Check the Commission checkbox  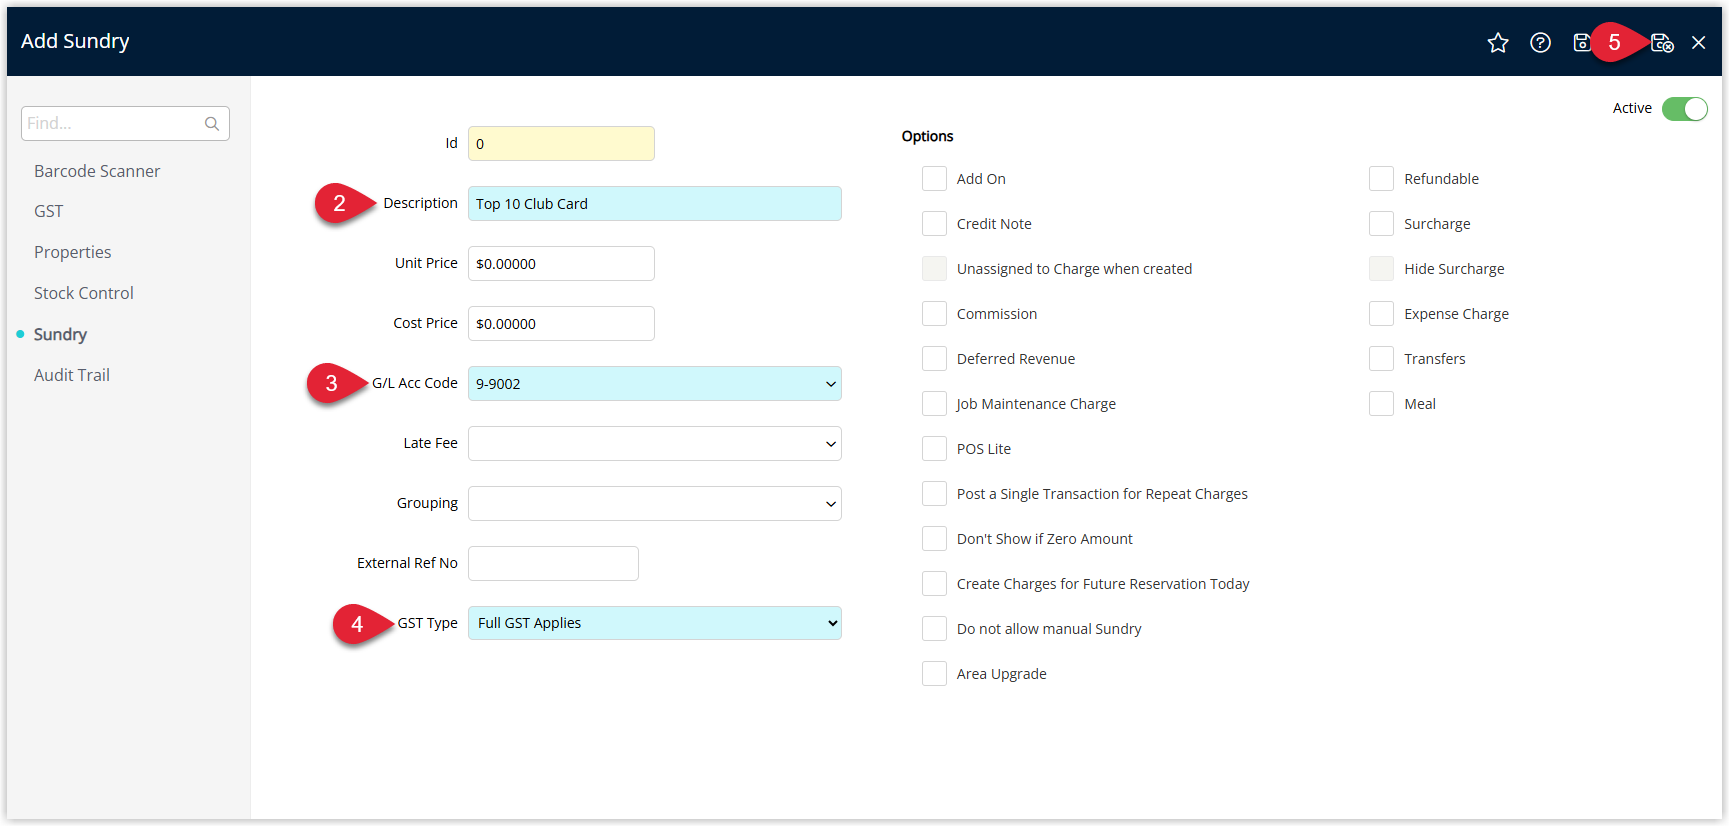coord(934,314)
